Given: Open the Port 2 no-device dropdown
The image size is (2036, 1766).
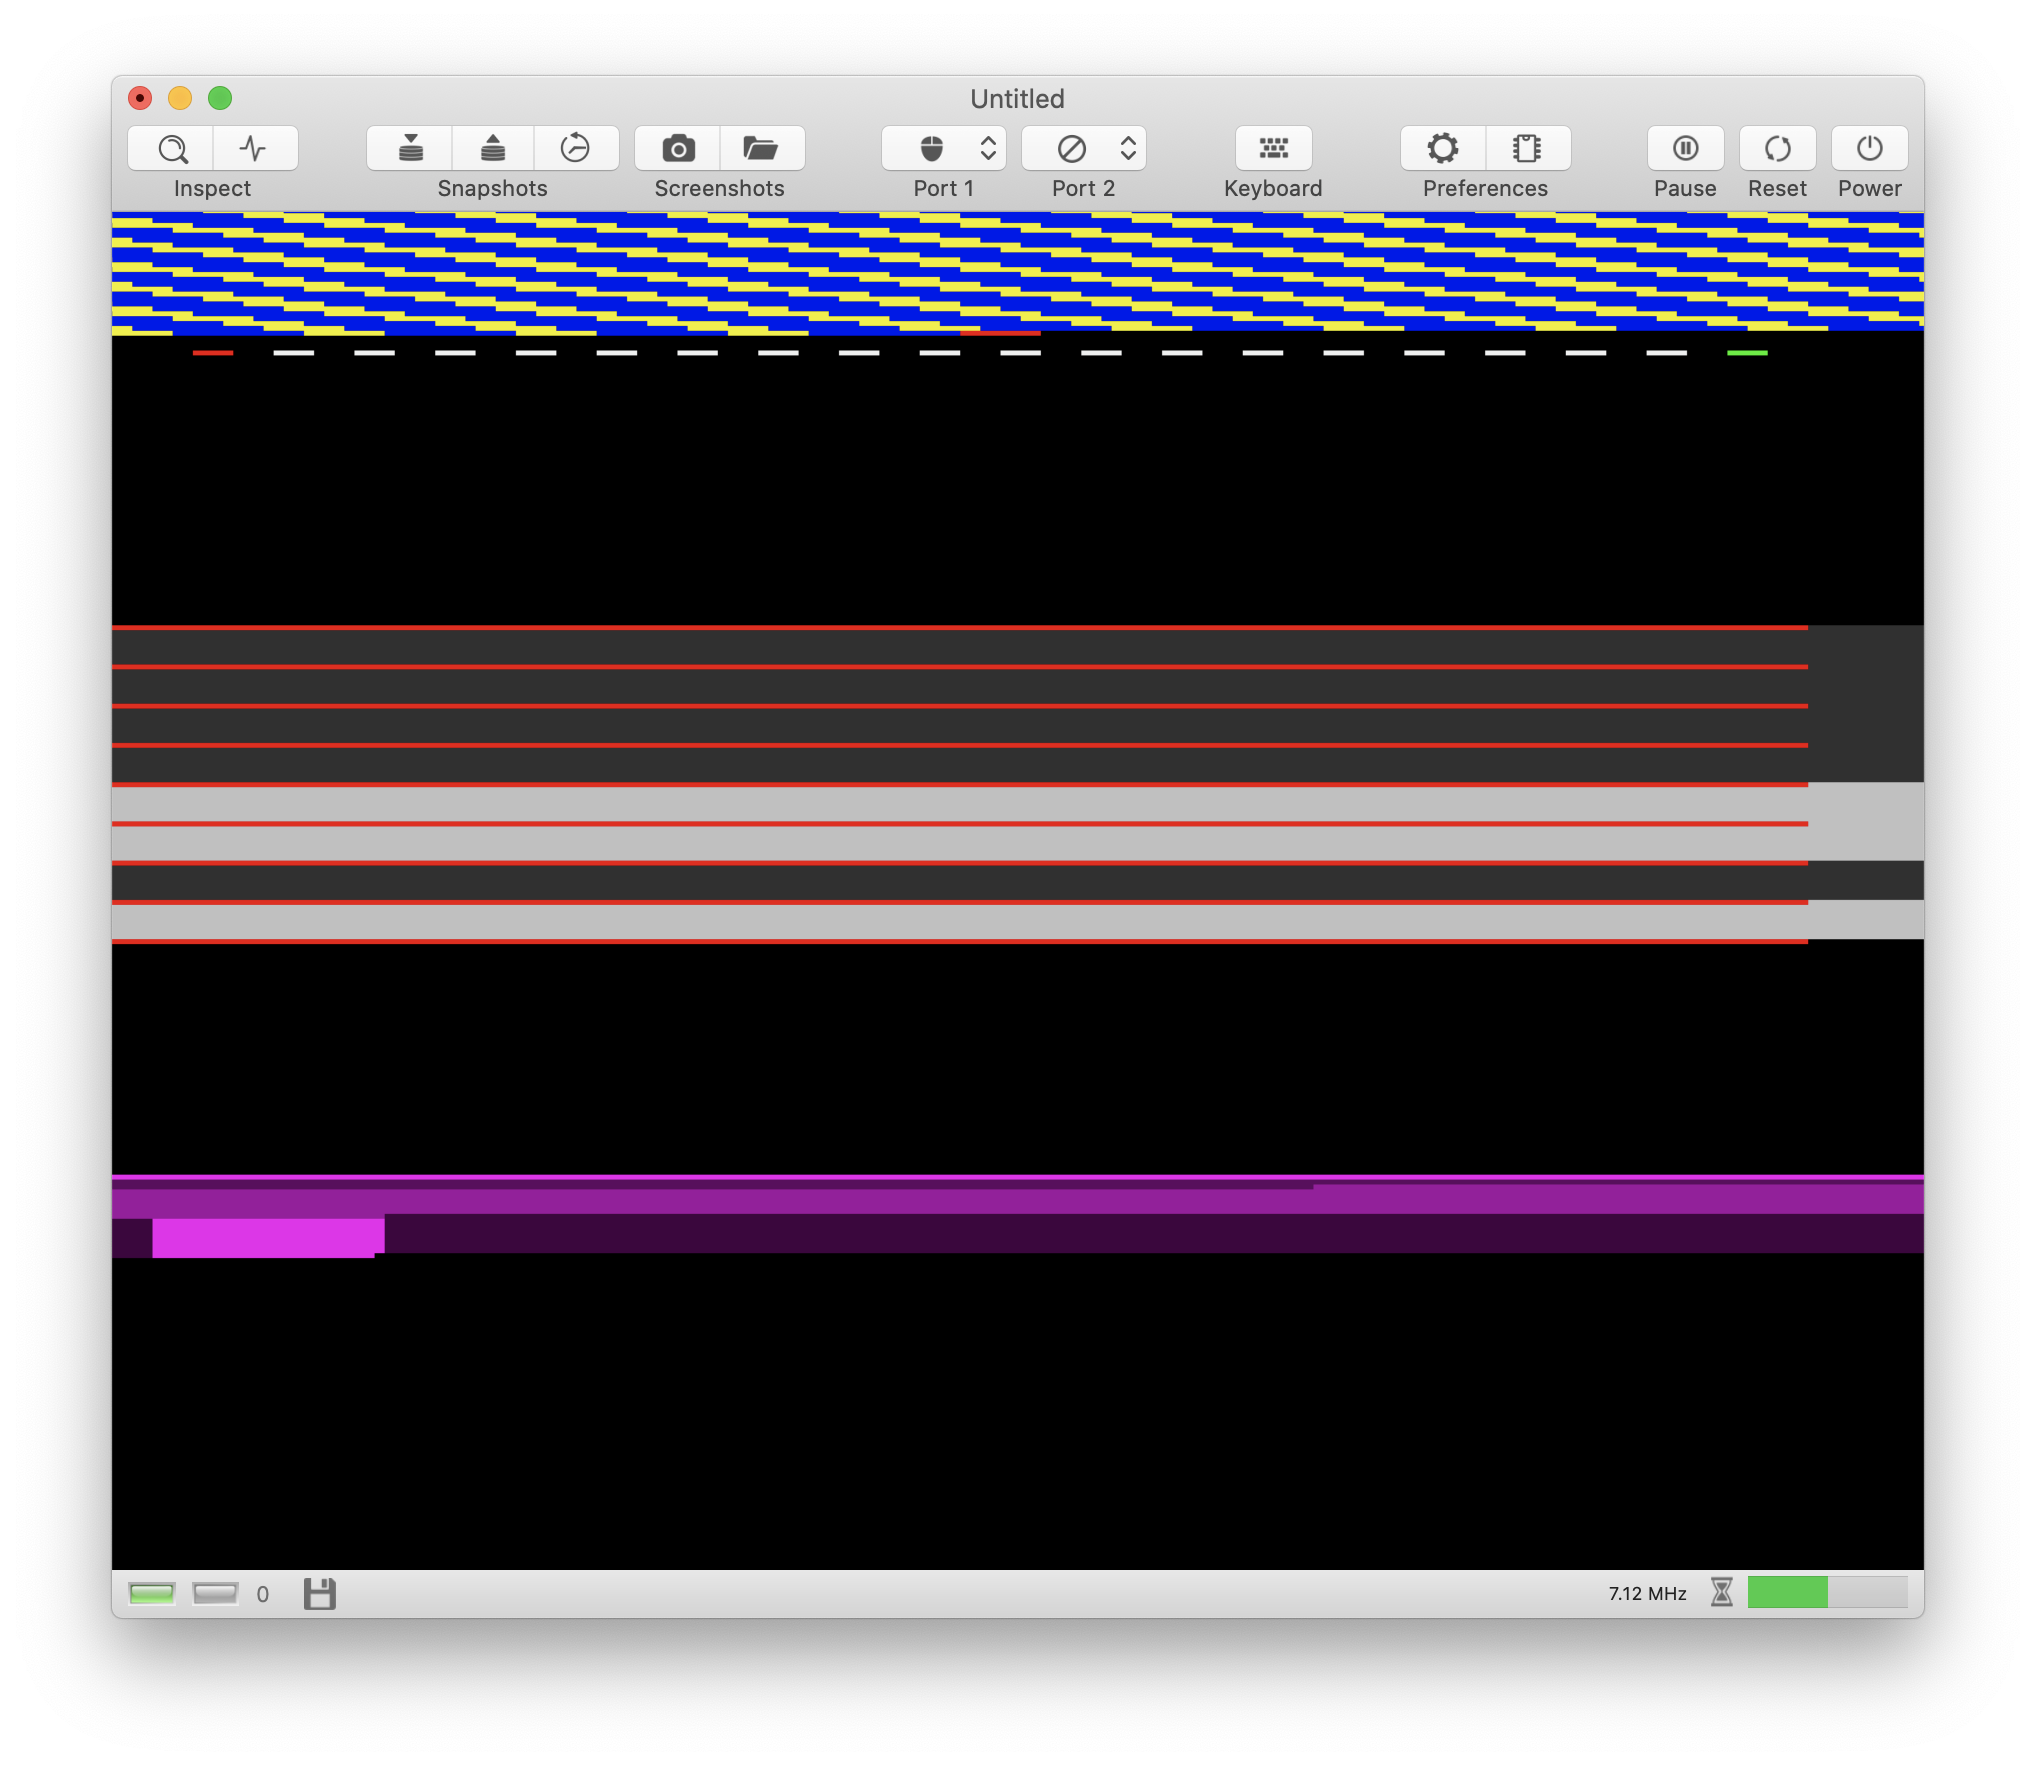Looking at the screenshot, I should (x=1084, y=149).
